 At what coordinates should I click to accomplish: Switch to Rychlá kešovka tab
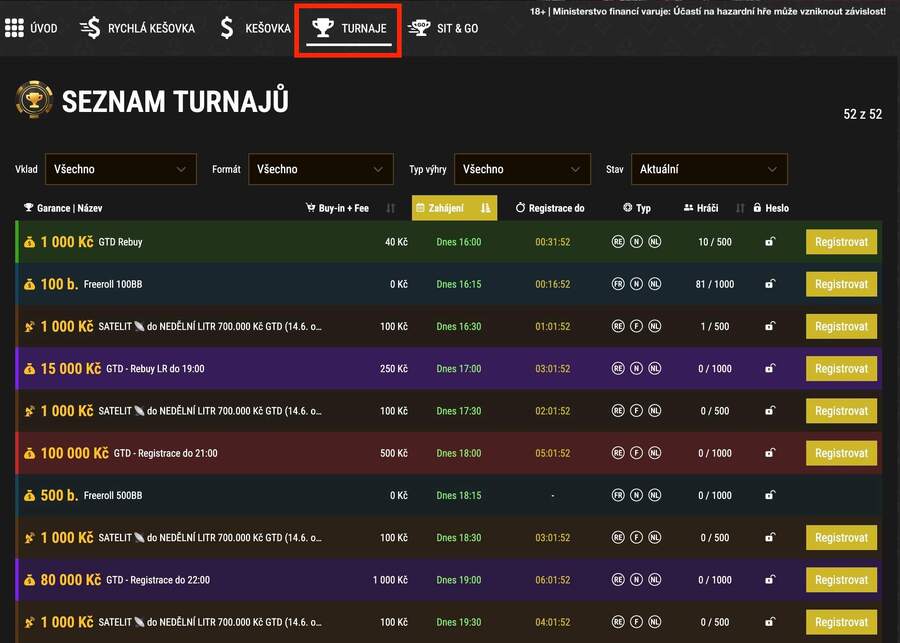pos(137,28)
